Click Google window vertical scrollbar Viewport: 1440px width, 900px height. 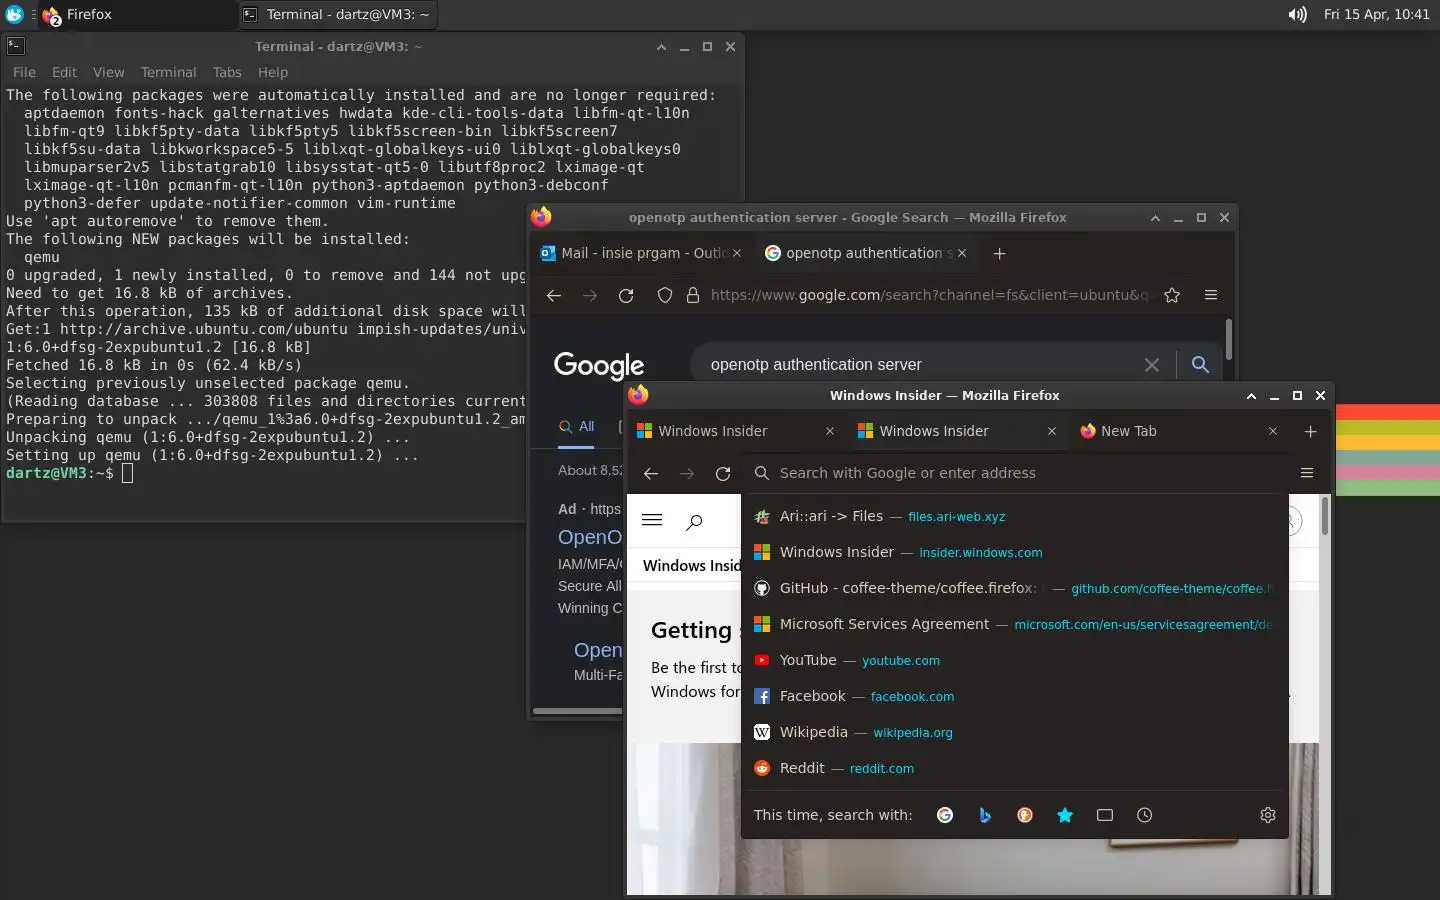pos(1228,340)
